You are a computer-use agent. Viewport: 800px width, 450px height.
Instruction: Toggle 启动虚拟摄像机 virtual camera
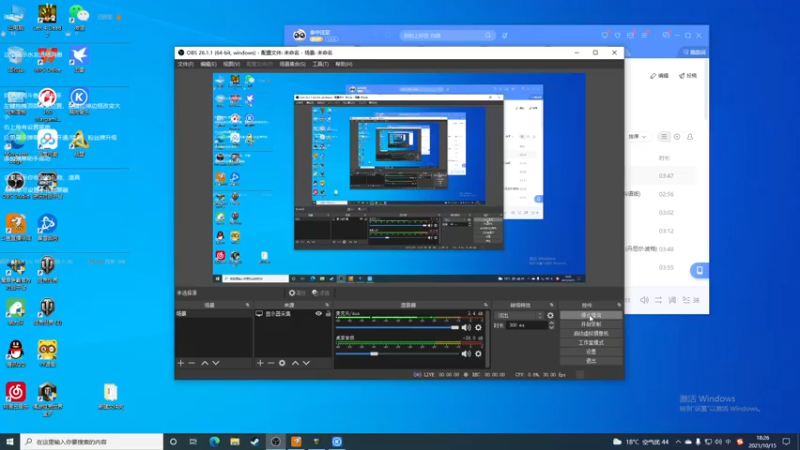(x=591, y=333)
